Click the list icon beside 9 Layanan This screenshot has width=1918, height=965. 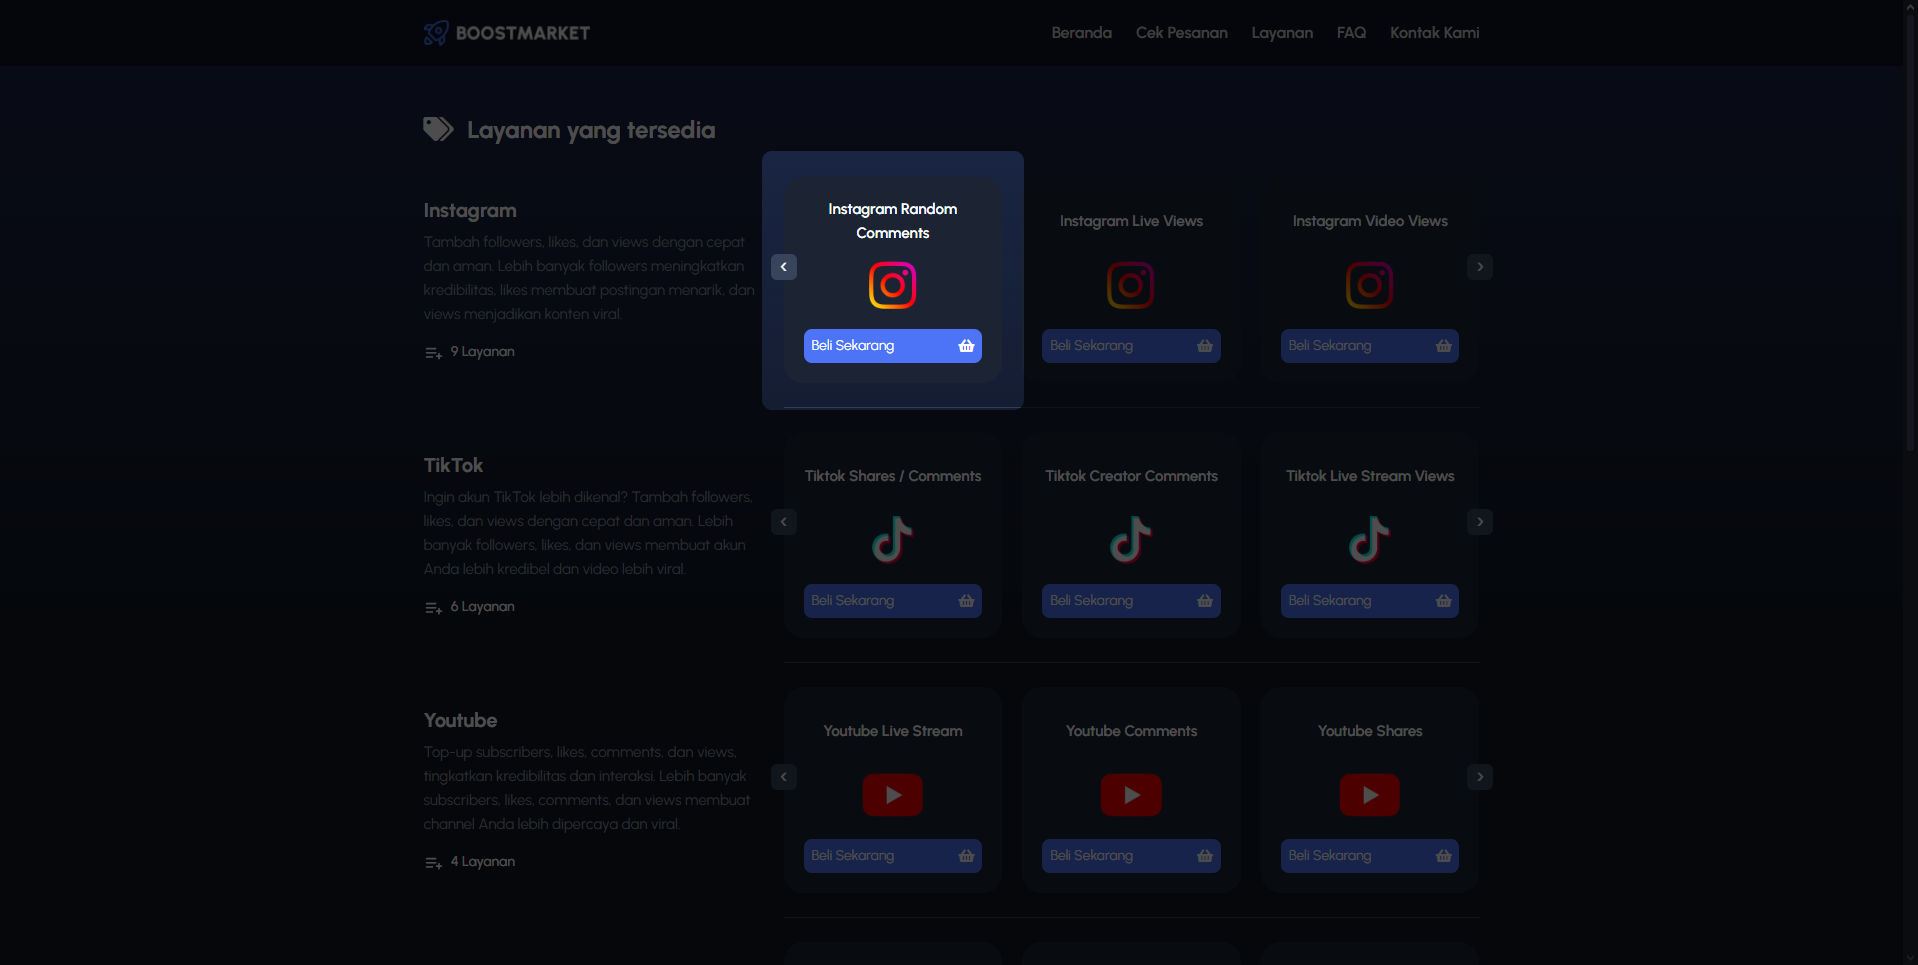click(433, 353)
